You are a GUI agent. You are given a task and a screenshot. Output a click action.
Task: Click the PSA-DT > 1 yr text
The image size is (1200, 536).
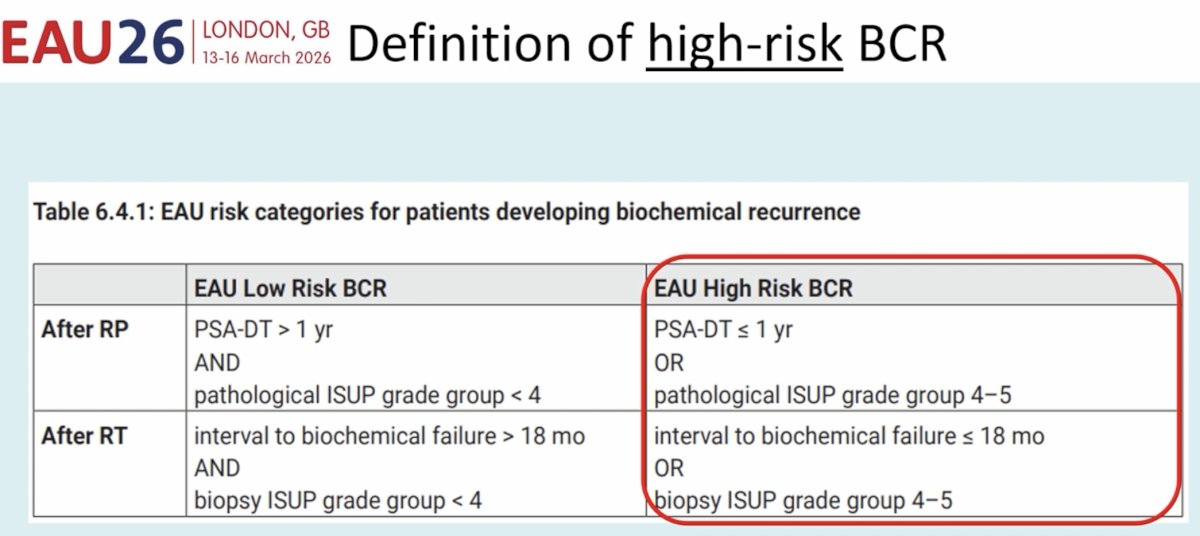(x=263, y=329)
